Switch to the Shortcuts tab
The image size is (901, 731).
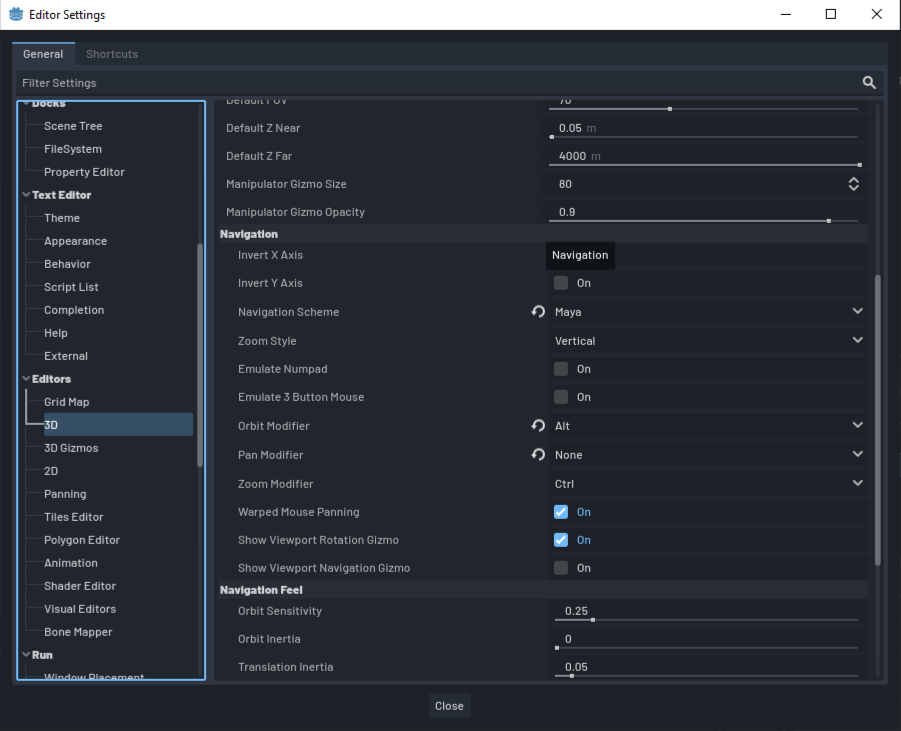(112, 54)
